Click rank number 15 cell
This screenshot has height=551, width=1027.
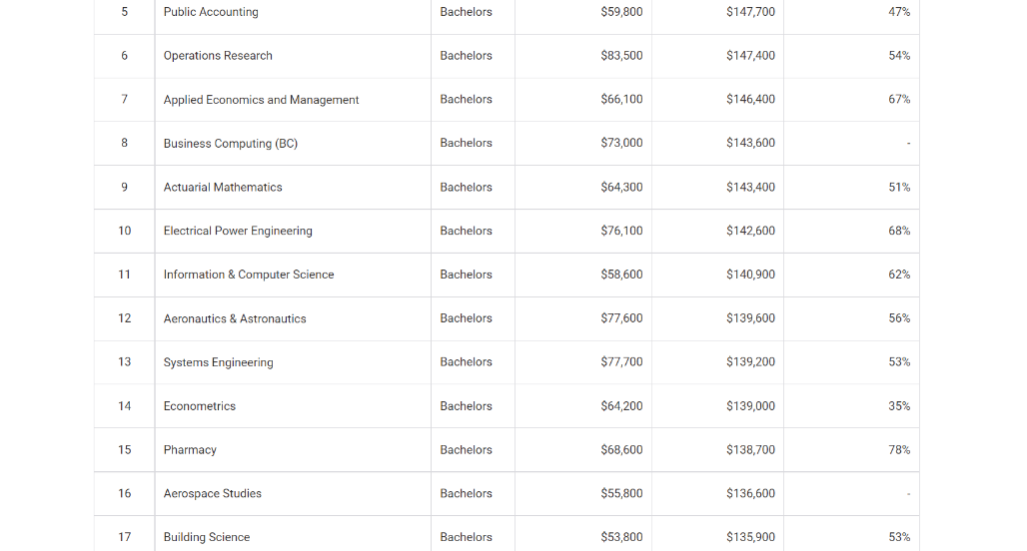(124, 449)
